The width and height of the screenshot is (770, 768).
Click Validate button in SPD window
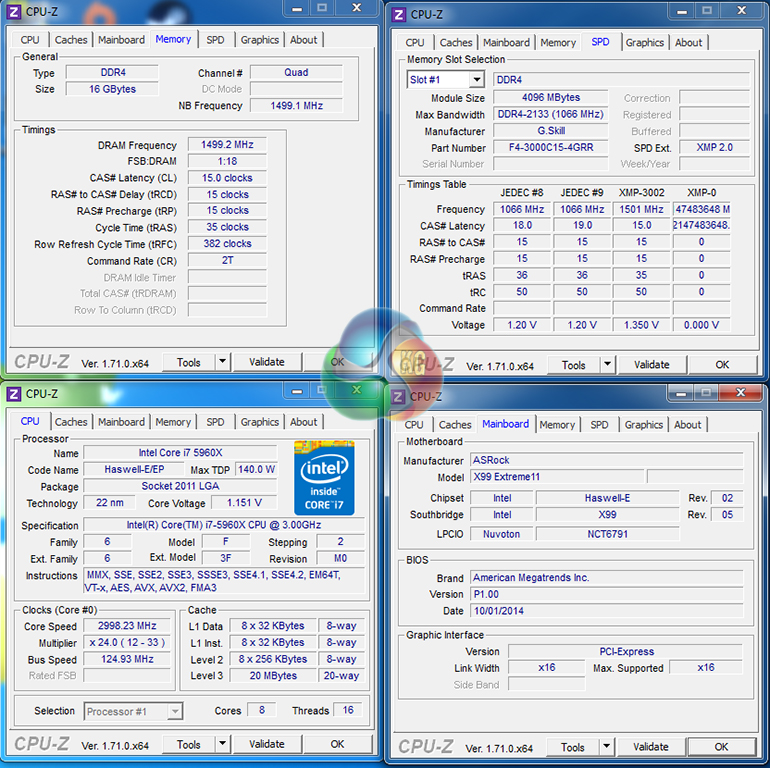[x=652, y=365]
